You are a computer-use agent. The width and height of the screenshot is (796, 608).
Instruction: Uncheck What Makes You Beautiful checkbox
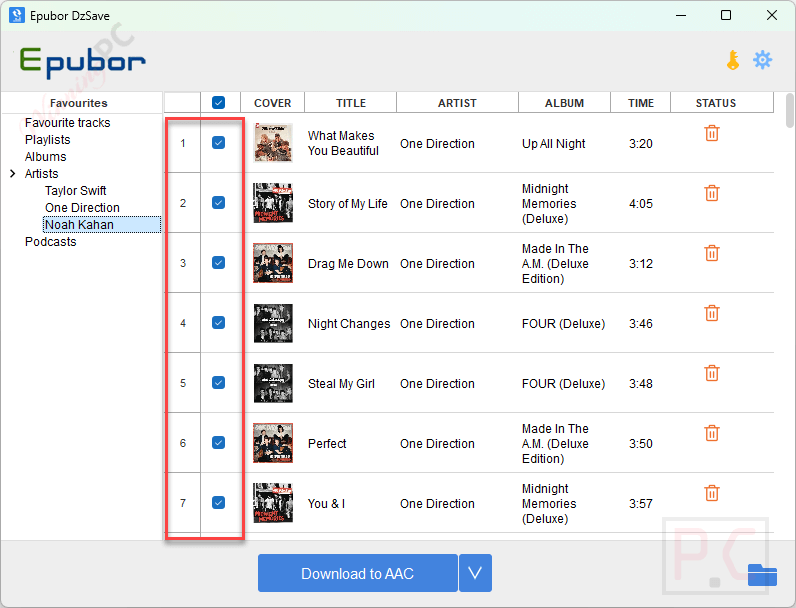pyautogui.click(x=218, y=143)
